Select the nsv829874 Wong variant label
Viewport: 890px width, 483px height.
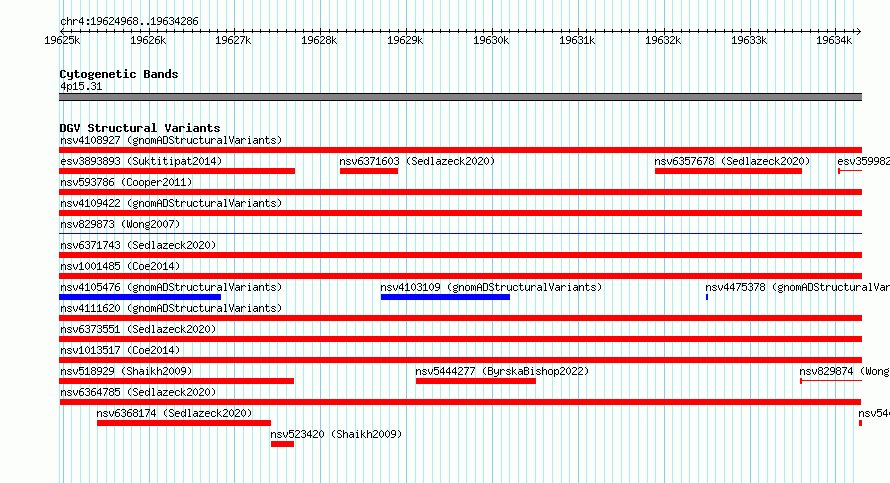(845, 371)
